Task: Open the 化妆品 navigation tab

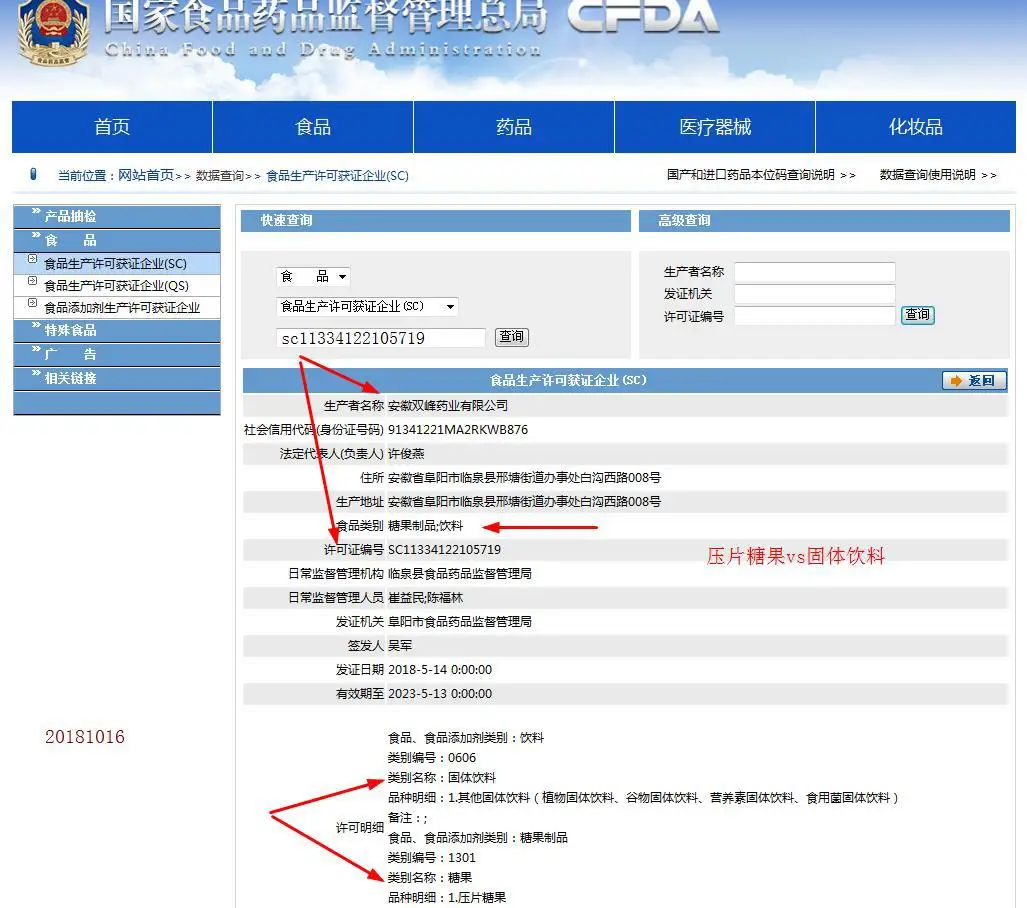Action: point(916,127)
